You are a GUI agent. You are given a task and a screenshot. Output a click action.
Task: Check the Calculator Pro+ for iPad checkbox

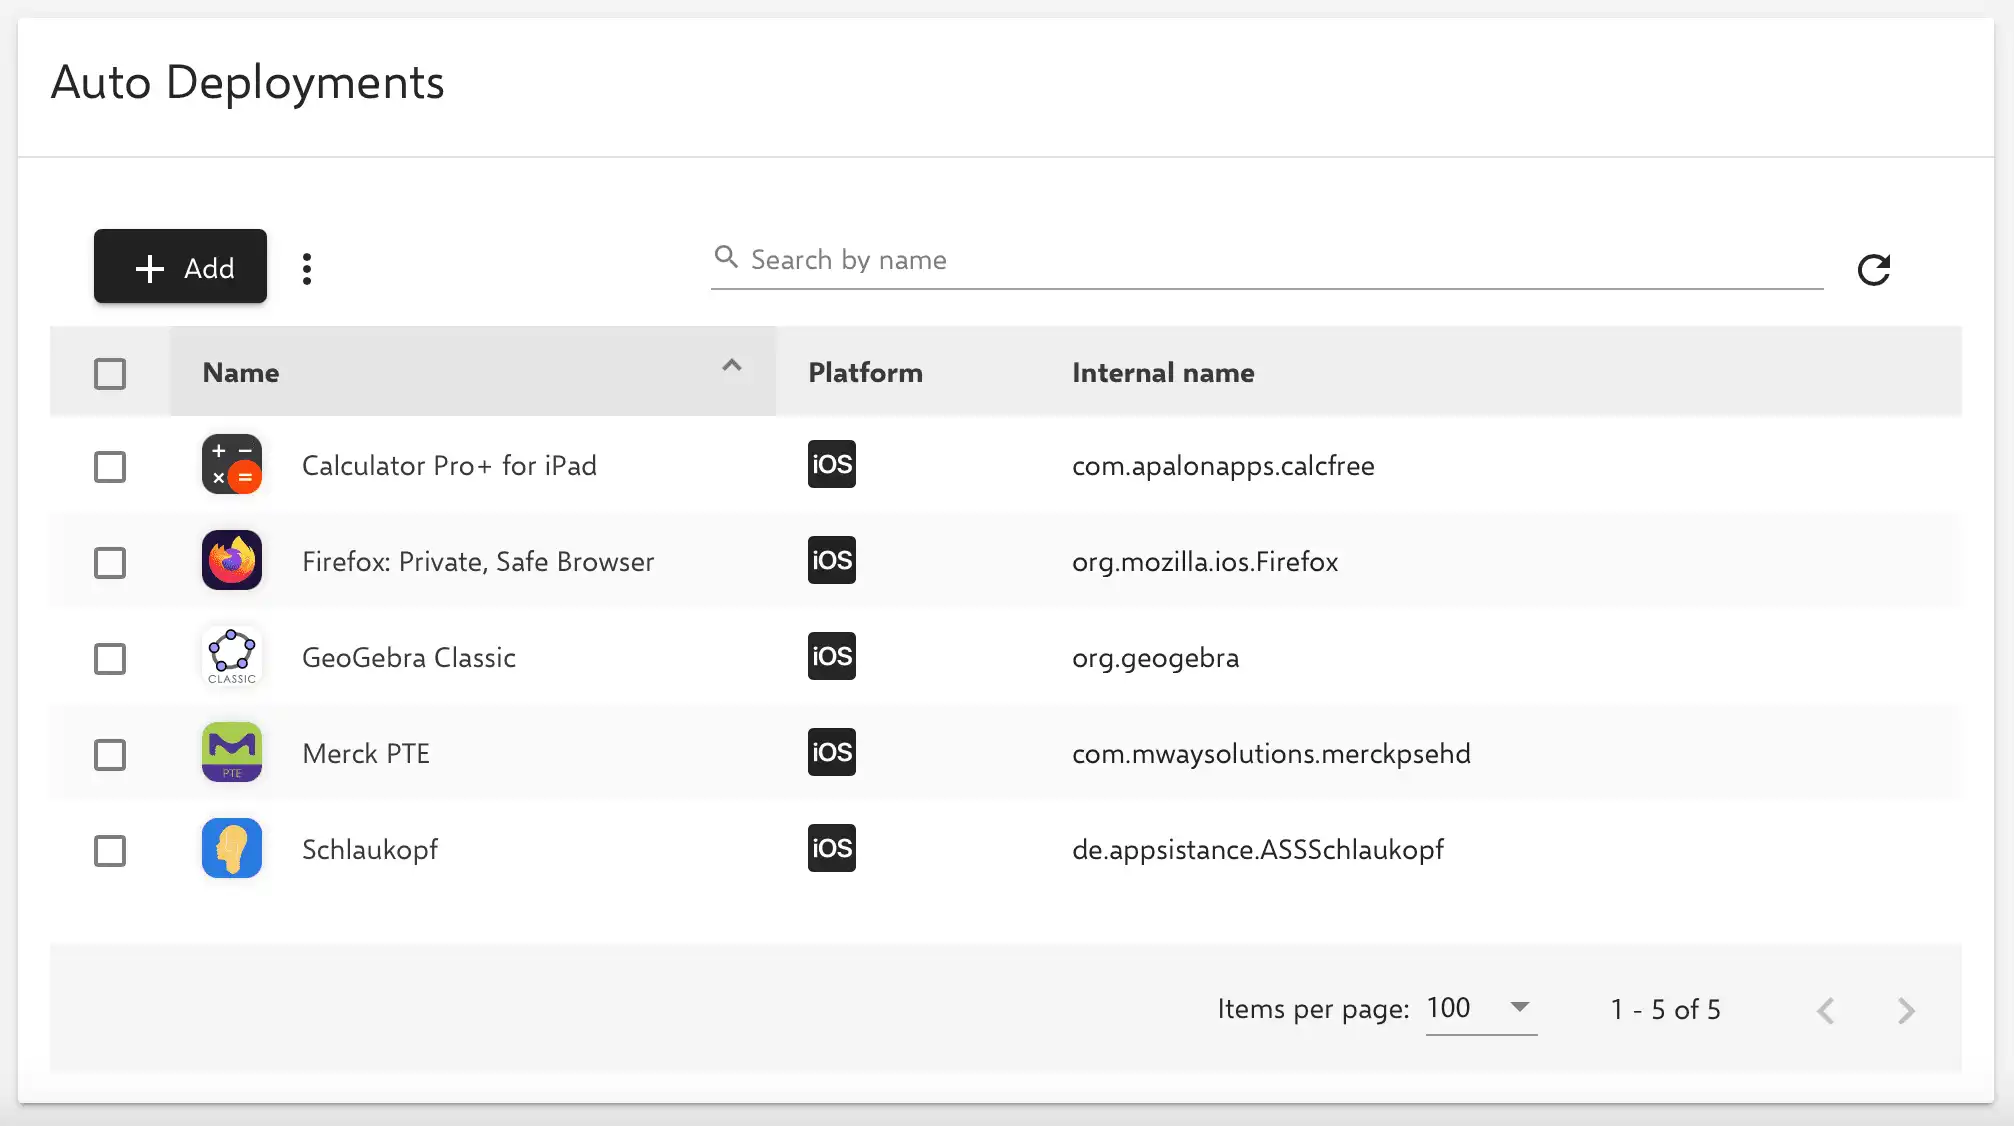(x=110, y=466)
